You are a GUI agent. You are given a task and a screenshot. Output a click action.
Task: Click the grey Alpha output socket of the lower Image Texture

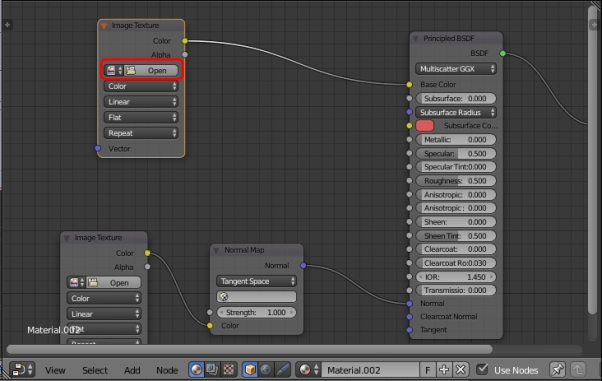(x=147, y=267)
